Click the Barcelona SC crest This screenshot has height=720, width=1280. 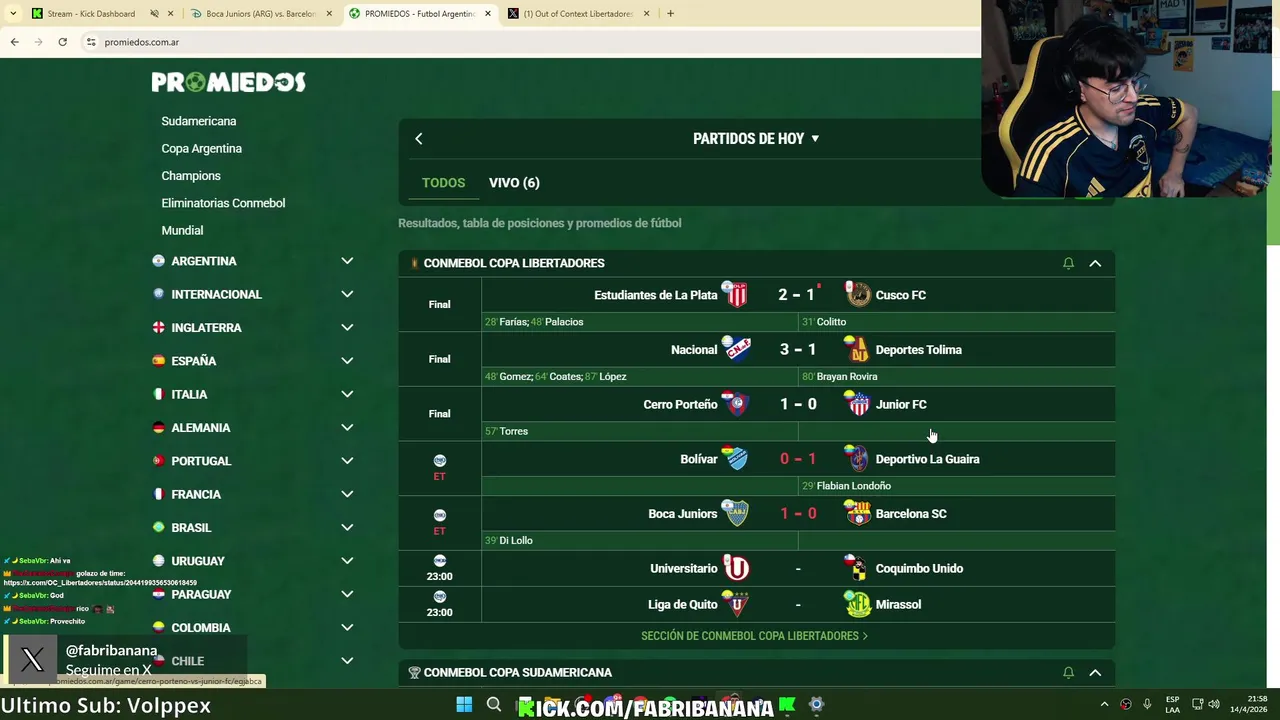pos(858,513)
